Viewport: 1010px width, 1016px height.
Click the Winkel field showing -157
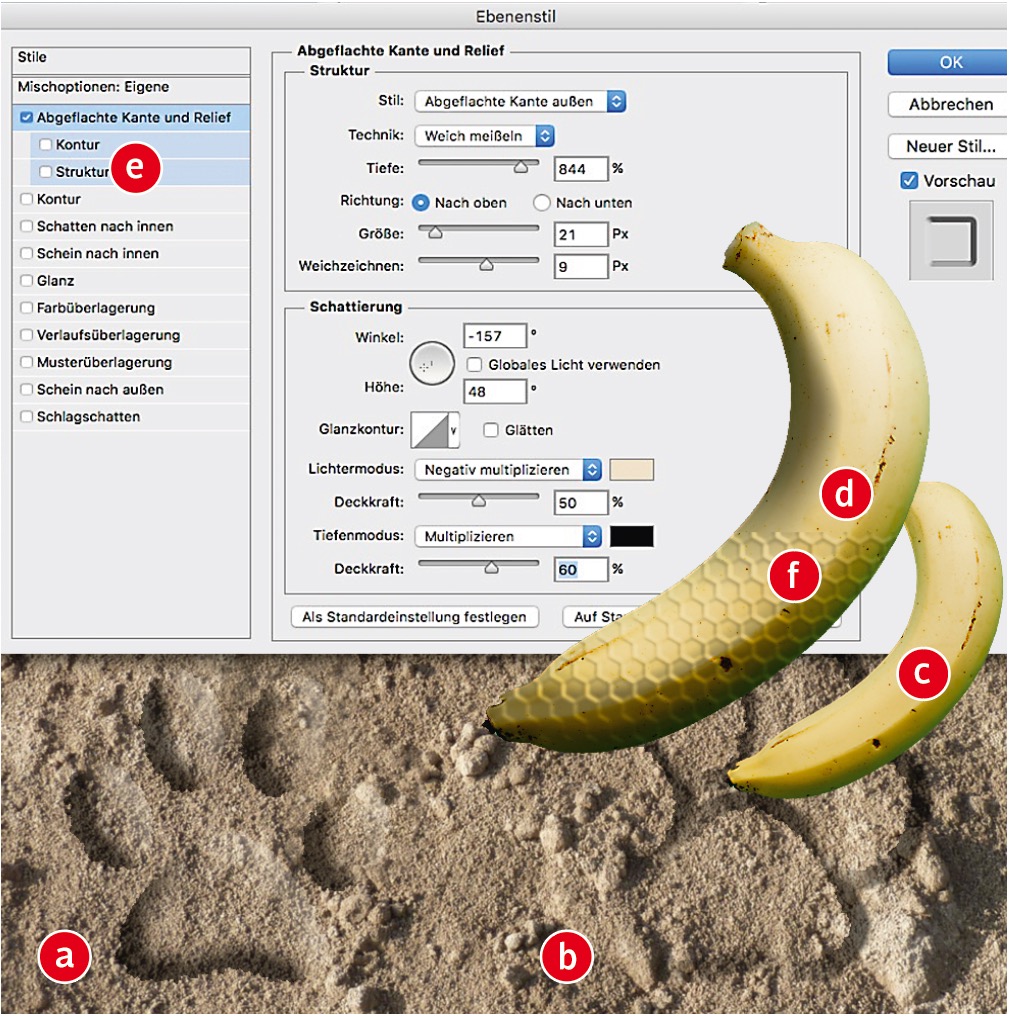(x=495, y=336)
